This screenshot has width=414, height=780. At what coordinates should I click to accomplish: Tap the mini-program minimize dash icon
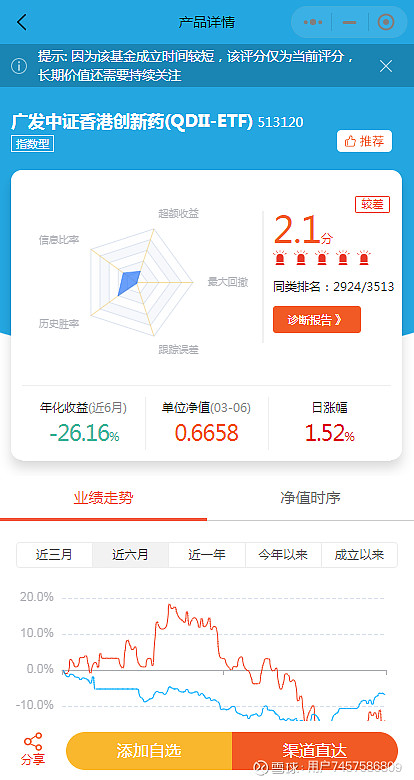pyautogui.click(x=350, y=22)
